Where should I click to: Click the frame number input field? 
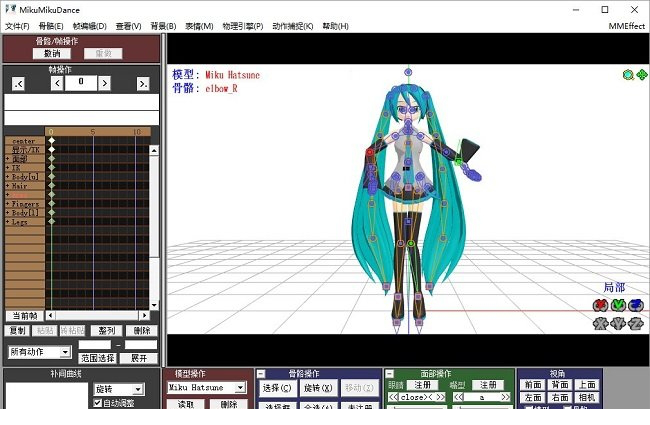pyautogui.click(x=81, y=83)
